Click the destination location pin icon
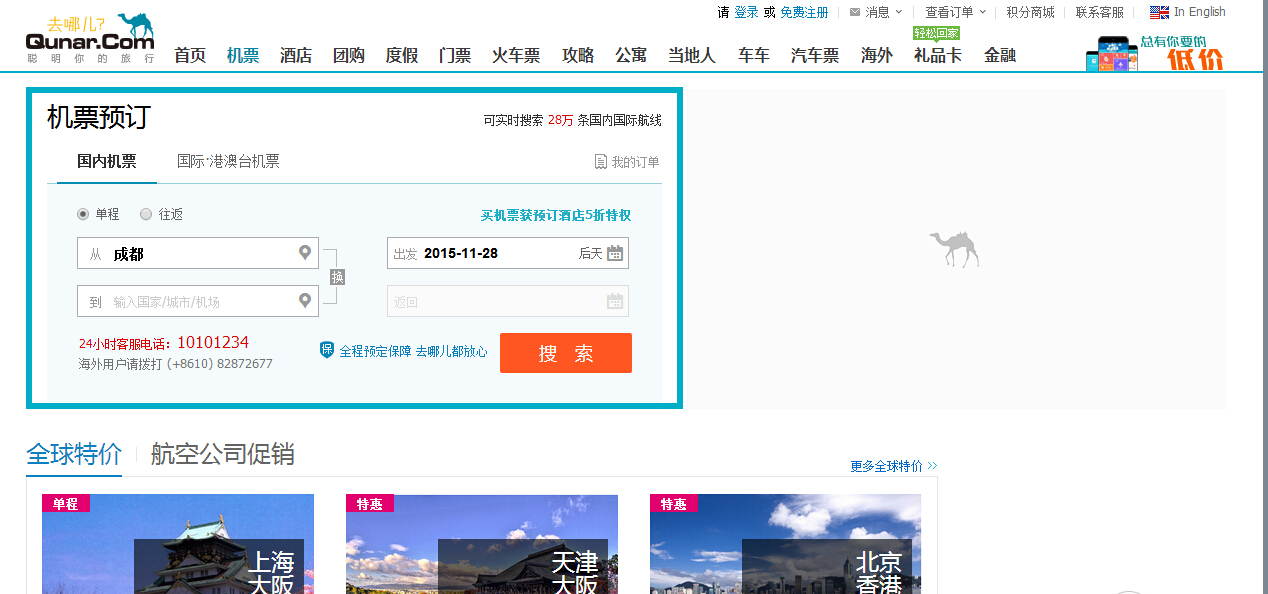The height and width of the screenshot is (594, 1268). pyautogui.click(x=305, y=300)
